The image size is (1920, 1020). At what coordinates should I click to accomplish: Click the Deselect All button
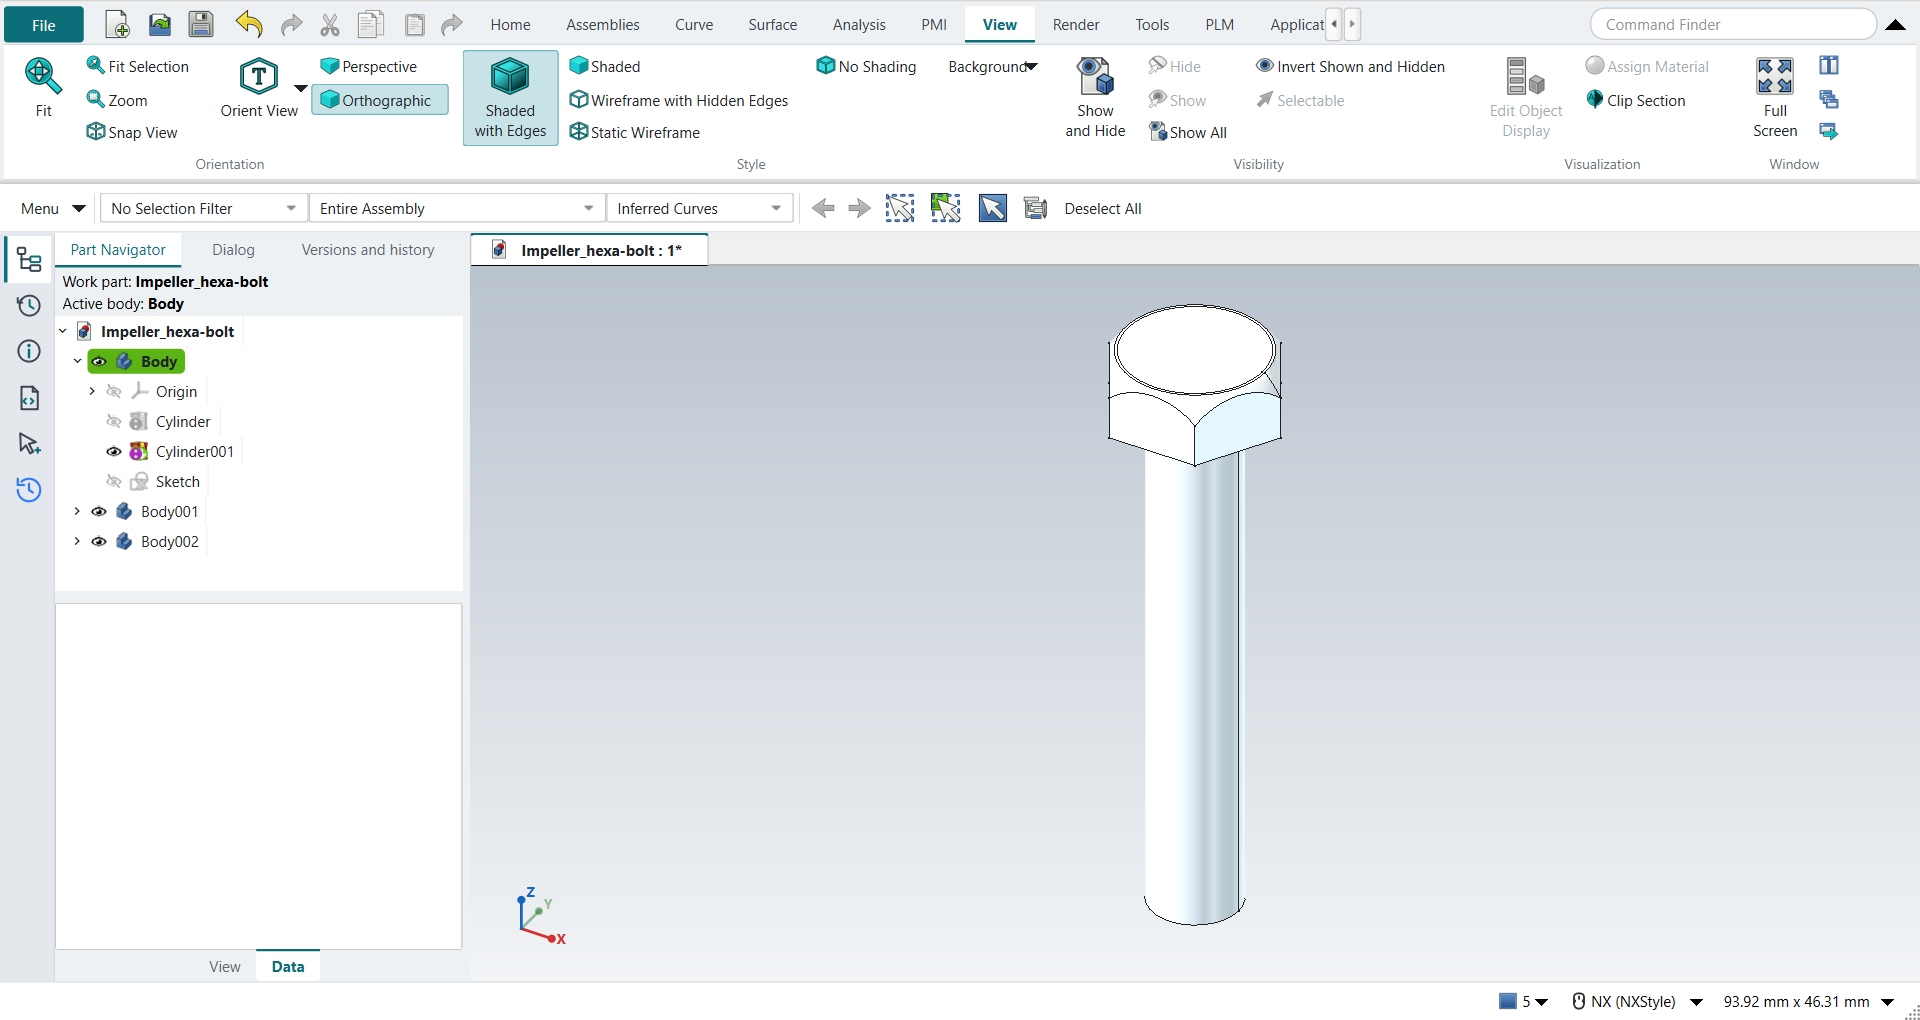click(1102, 208)
